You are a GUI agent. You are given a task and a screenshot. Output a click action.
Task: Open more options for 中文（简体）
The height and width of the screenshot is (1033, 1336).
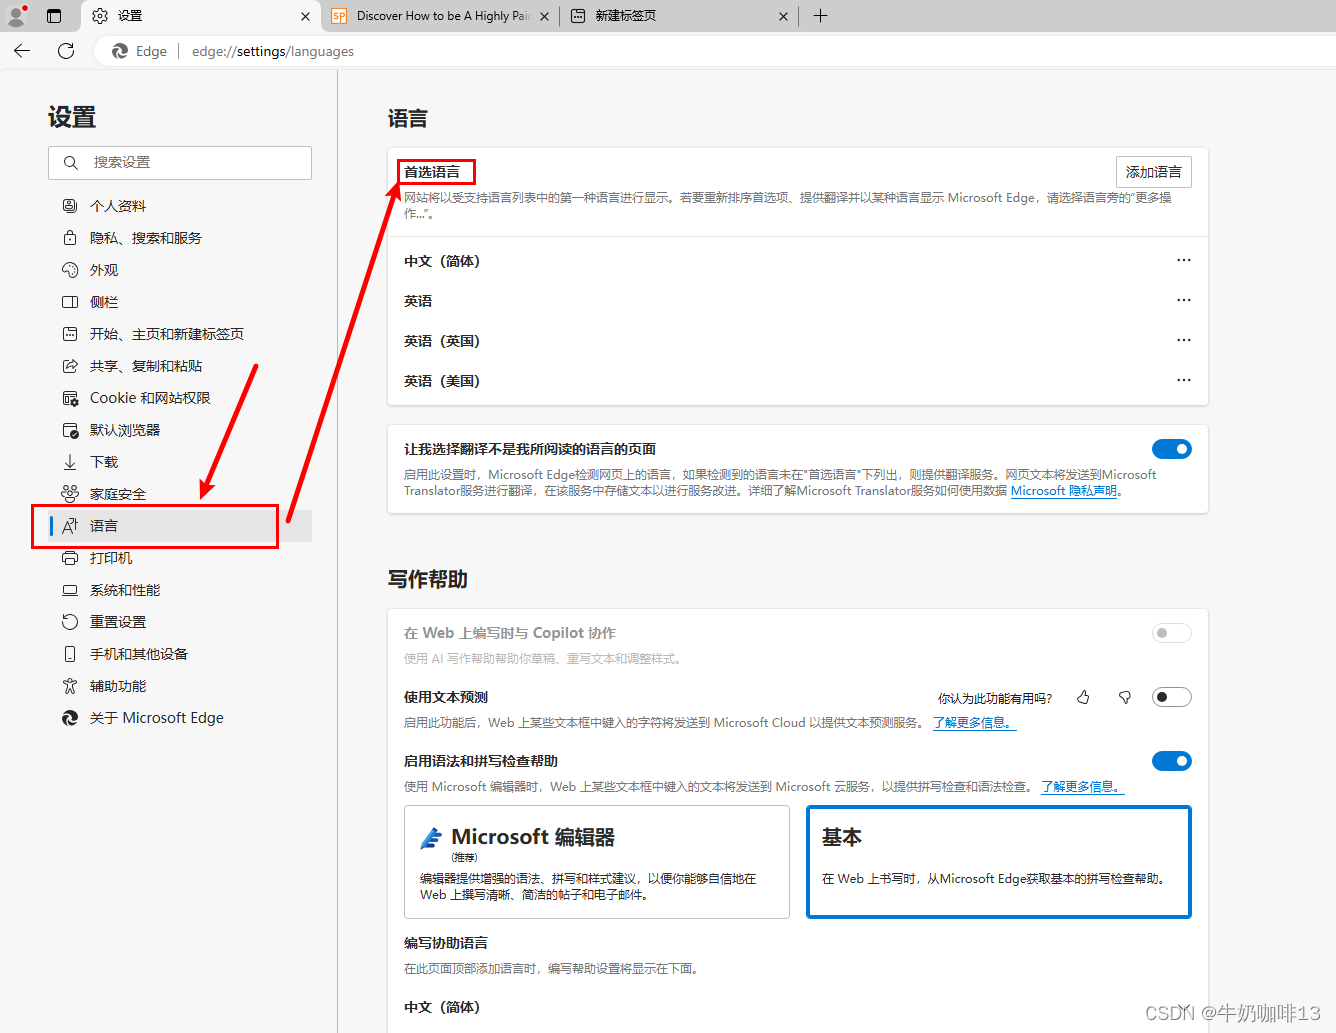[1184, 260]
